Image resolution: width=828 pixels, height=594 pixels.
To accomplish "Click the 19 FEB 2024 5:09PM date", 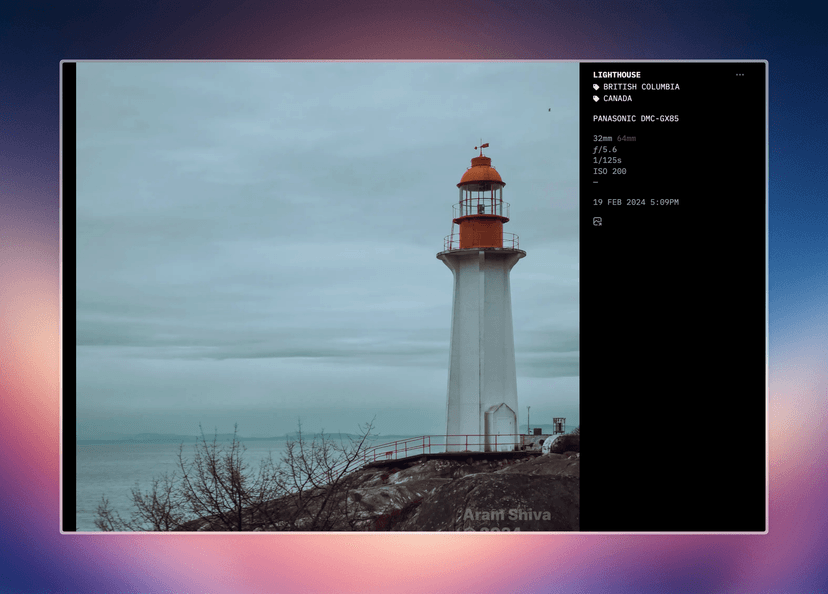I will click(635, 202).
